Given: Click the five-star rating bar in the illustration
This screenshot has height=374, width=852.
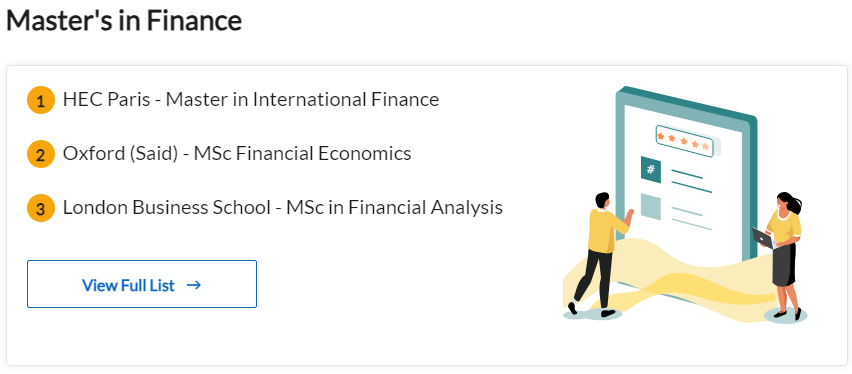Looking at the screenshot, I should click(x=684, y=141).
